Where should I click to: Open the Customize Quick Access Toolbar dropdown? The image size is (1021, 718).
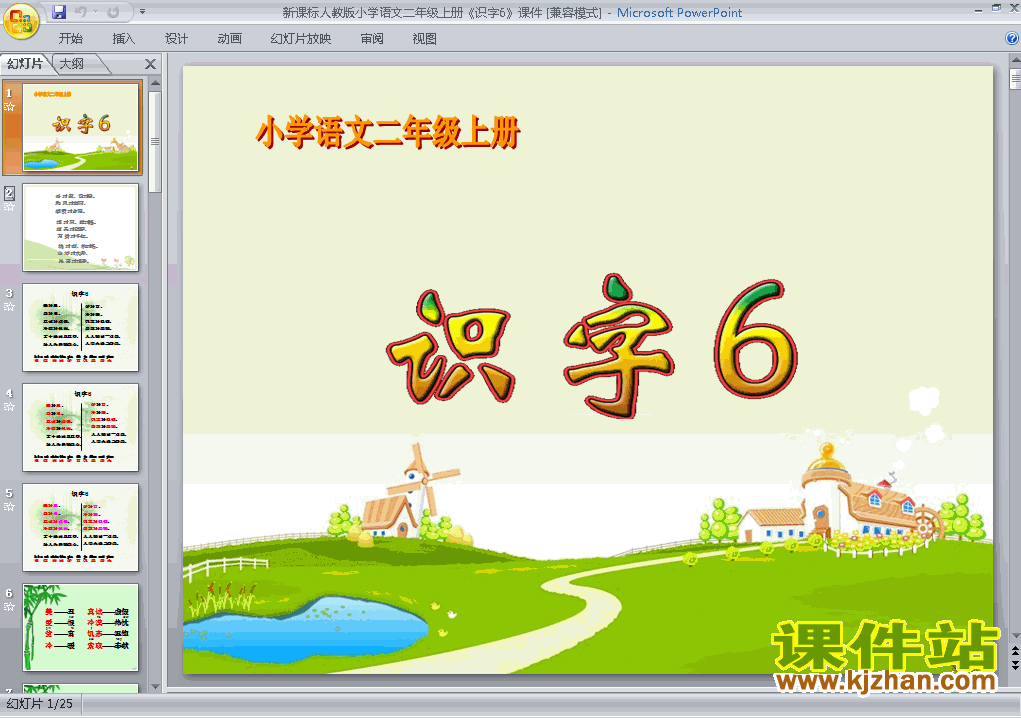(143, 12)
